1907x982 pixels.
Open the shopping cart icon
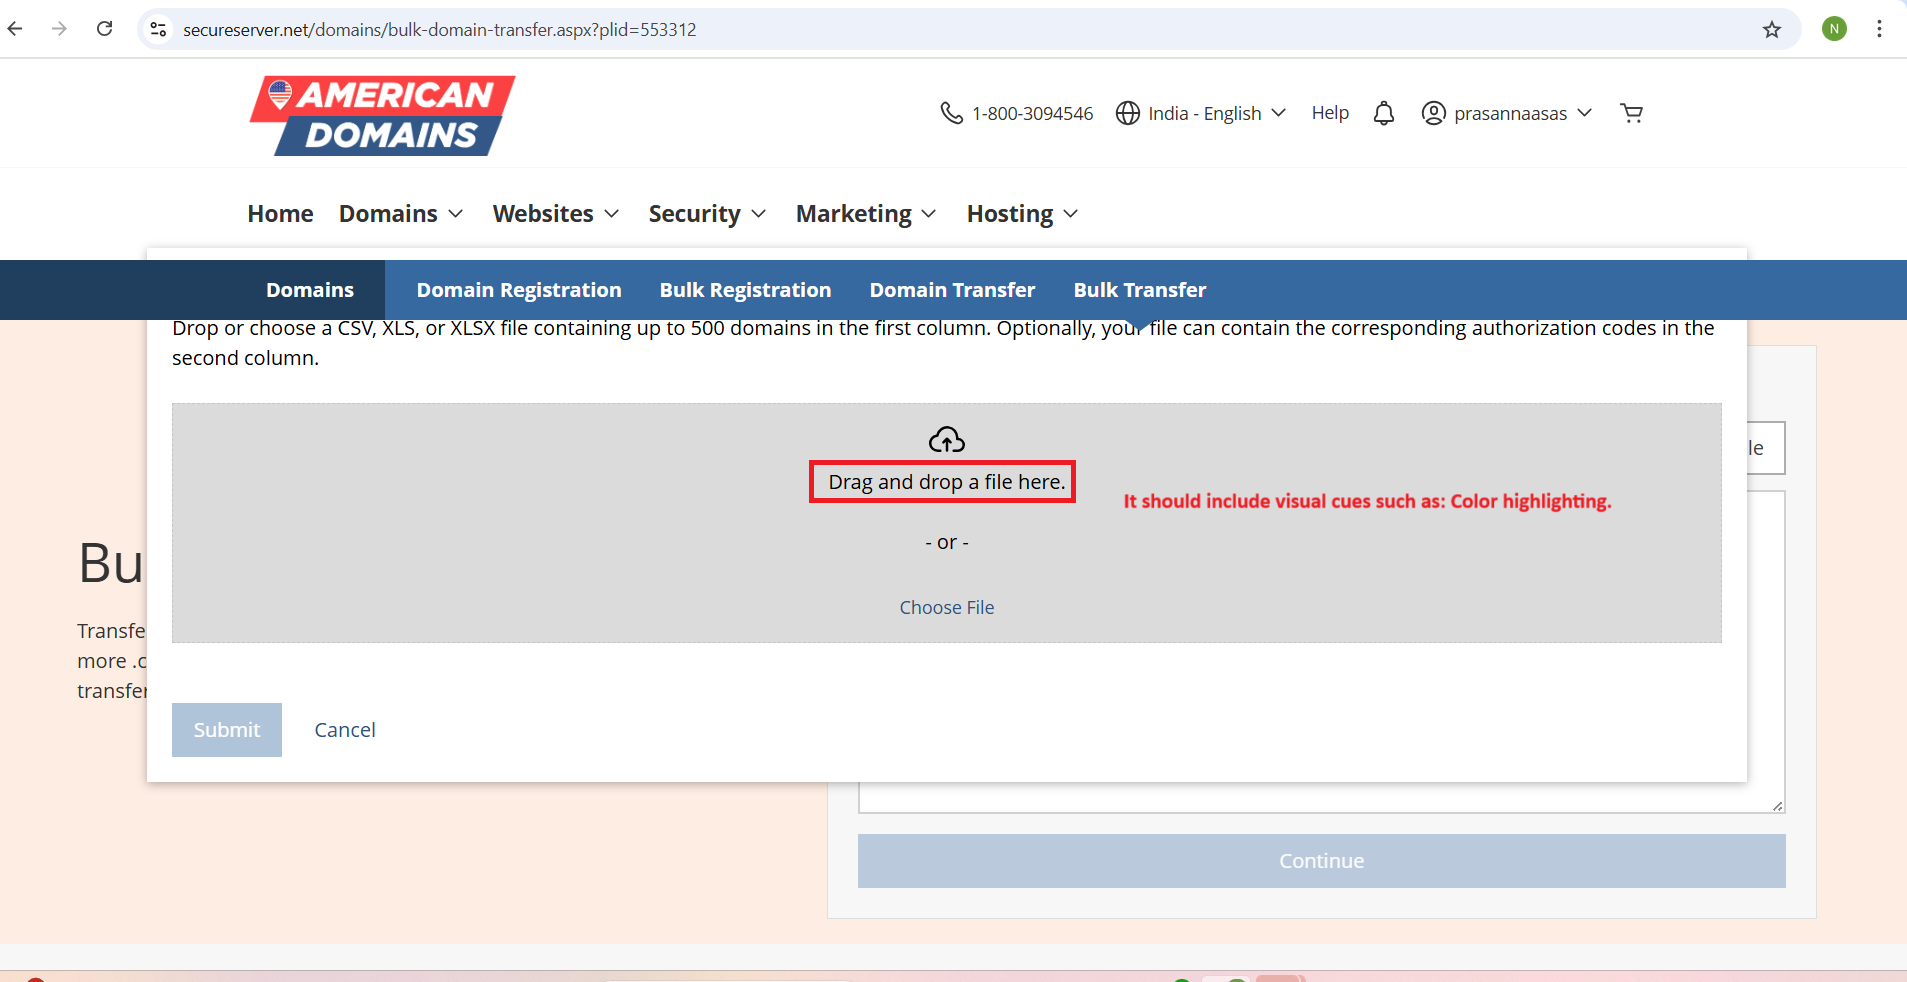tap(1631, 113)
